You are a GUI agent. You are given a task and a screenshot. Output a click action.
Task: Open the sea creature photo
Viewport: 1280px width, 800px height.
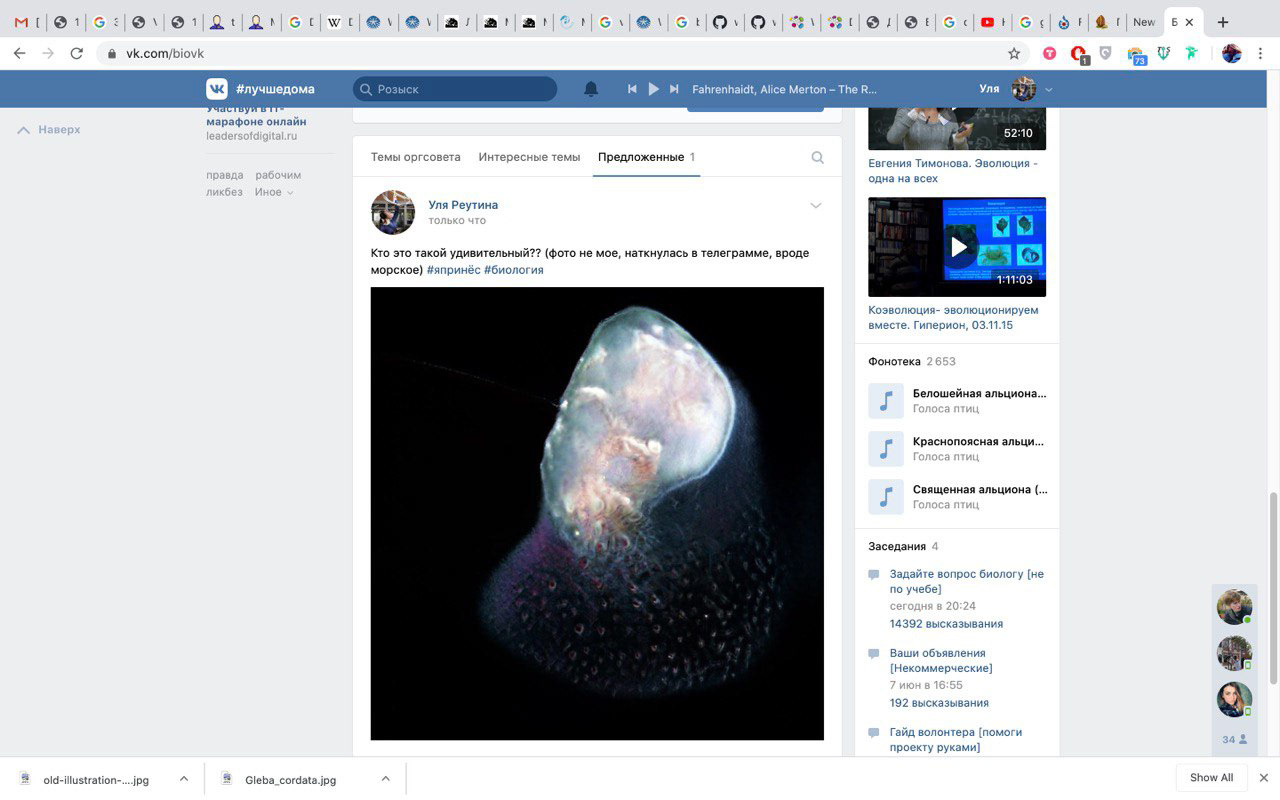click(597, 513)
